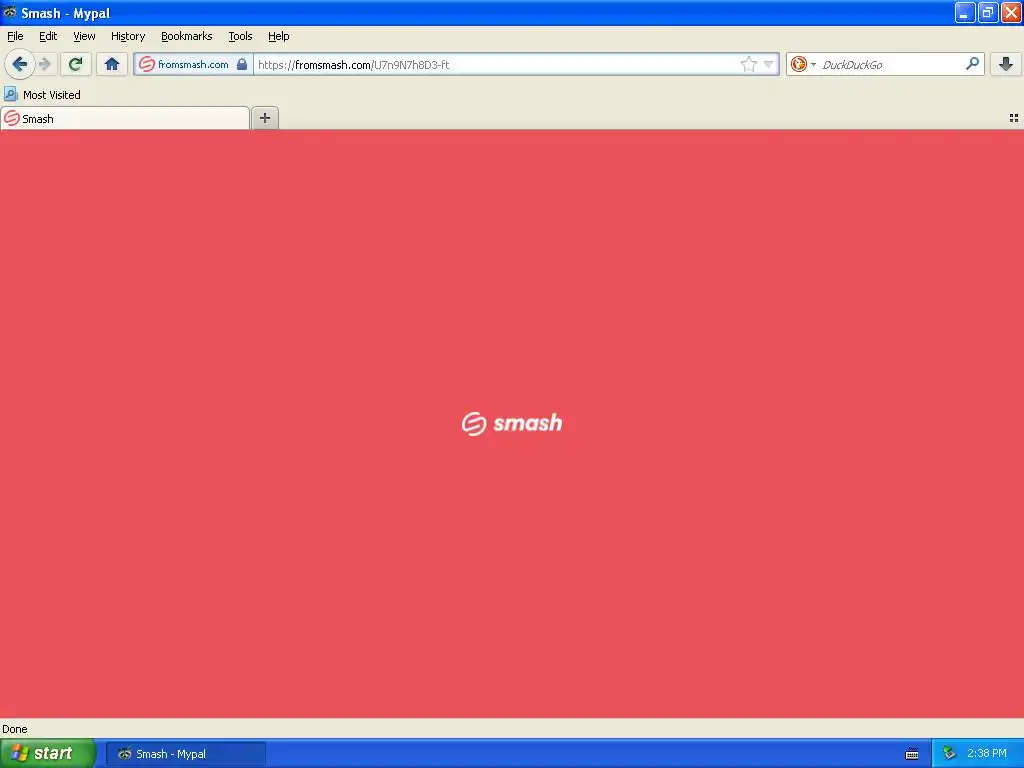The height and width of the screenshot is (768, 1024).
Task: Close the Mypal browser window
Action: tap(1011, 12)
